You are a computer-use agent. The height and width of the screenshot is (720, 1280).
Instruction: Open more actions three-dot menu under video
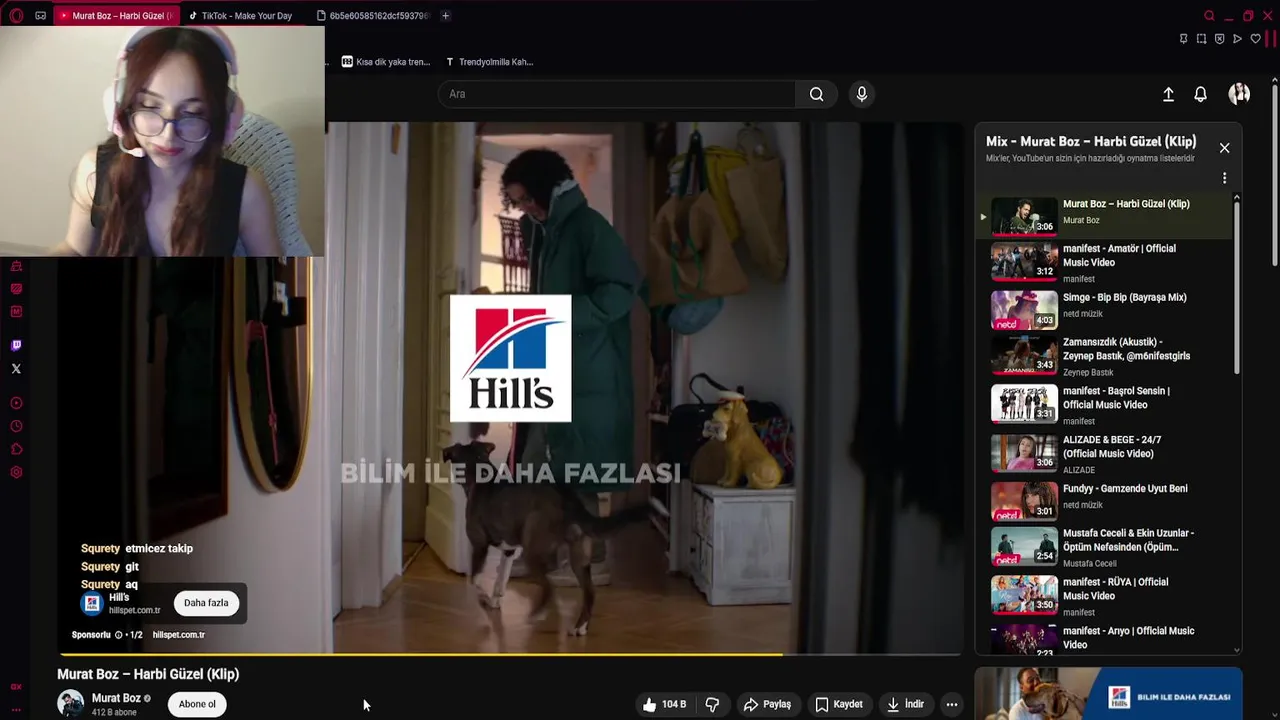(x=952, y=704)
